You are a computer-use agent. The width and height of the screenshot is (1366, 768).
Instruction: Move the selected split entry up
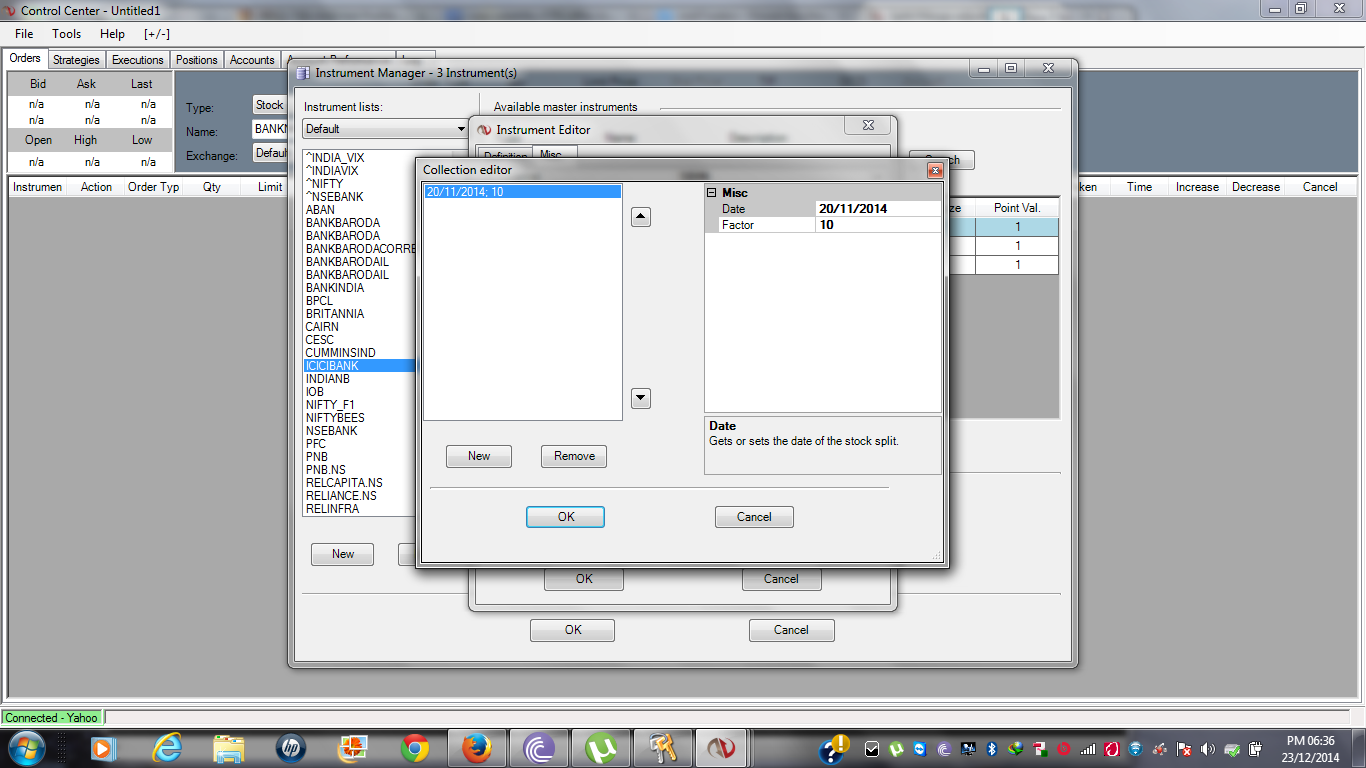click(x=641, y=217)
